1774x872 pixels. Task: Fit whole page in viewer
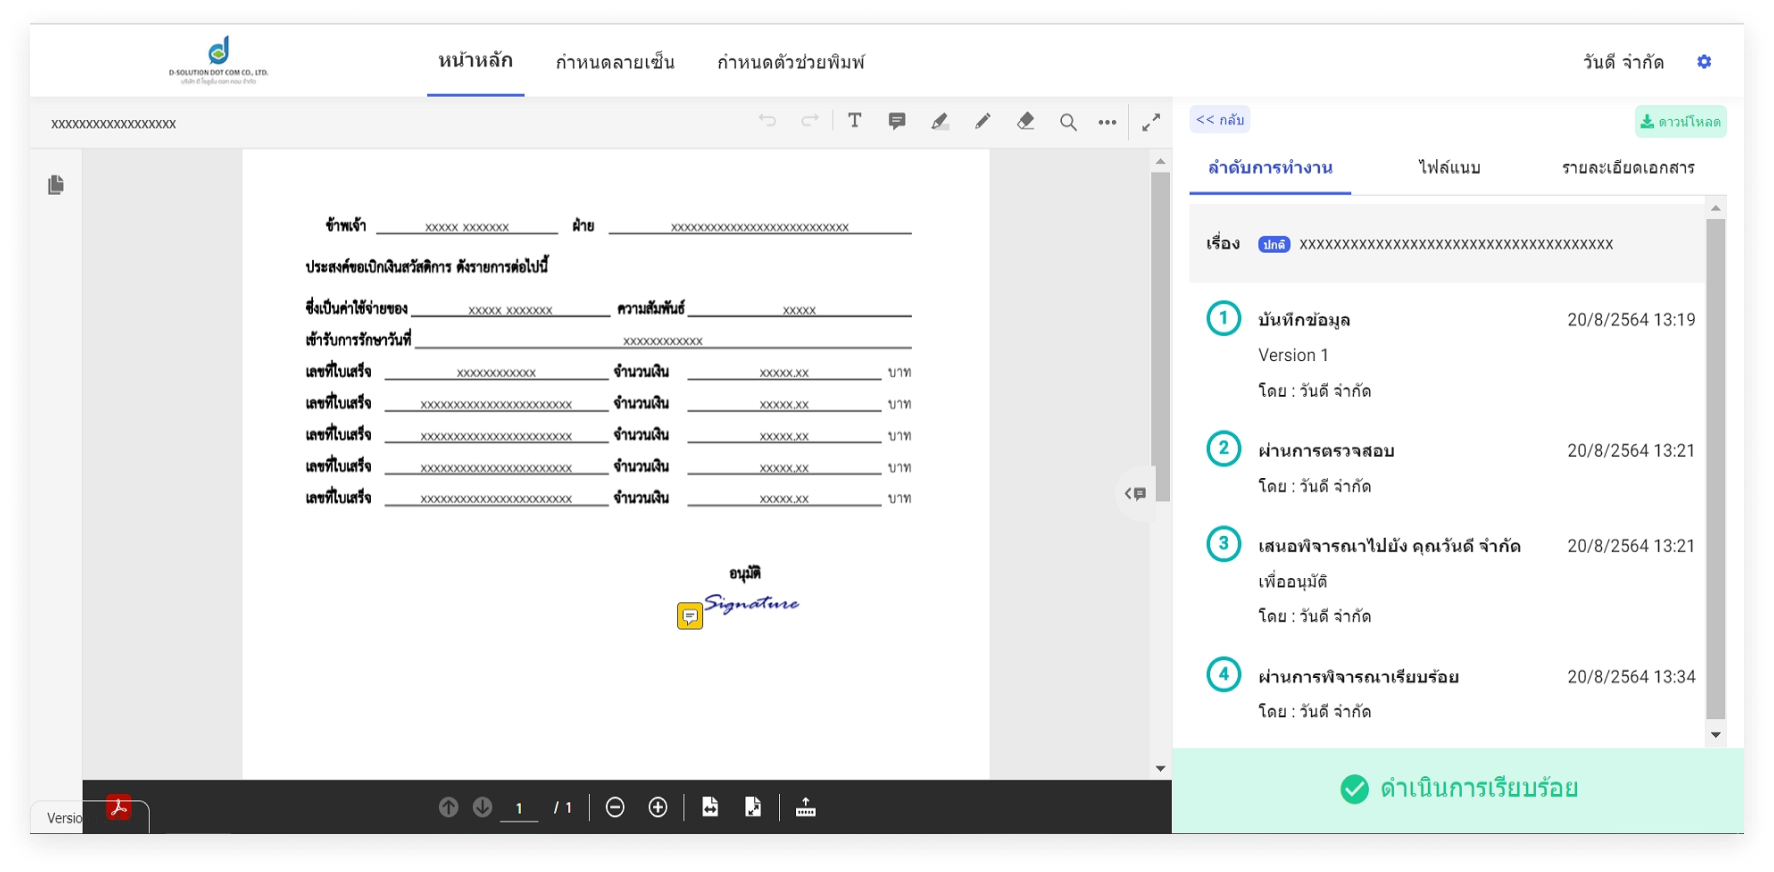click(753, 807)
